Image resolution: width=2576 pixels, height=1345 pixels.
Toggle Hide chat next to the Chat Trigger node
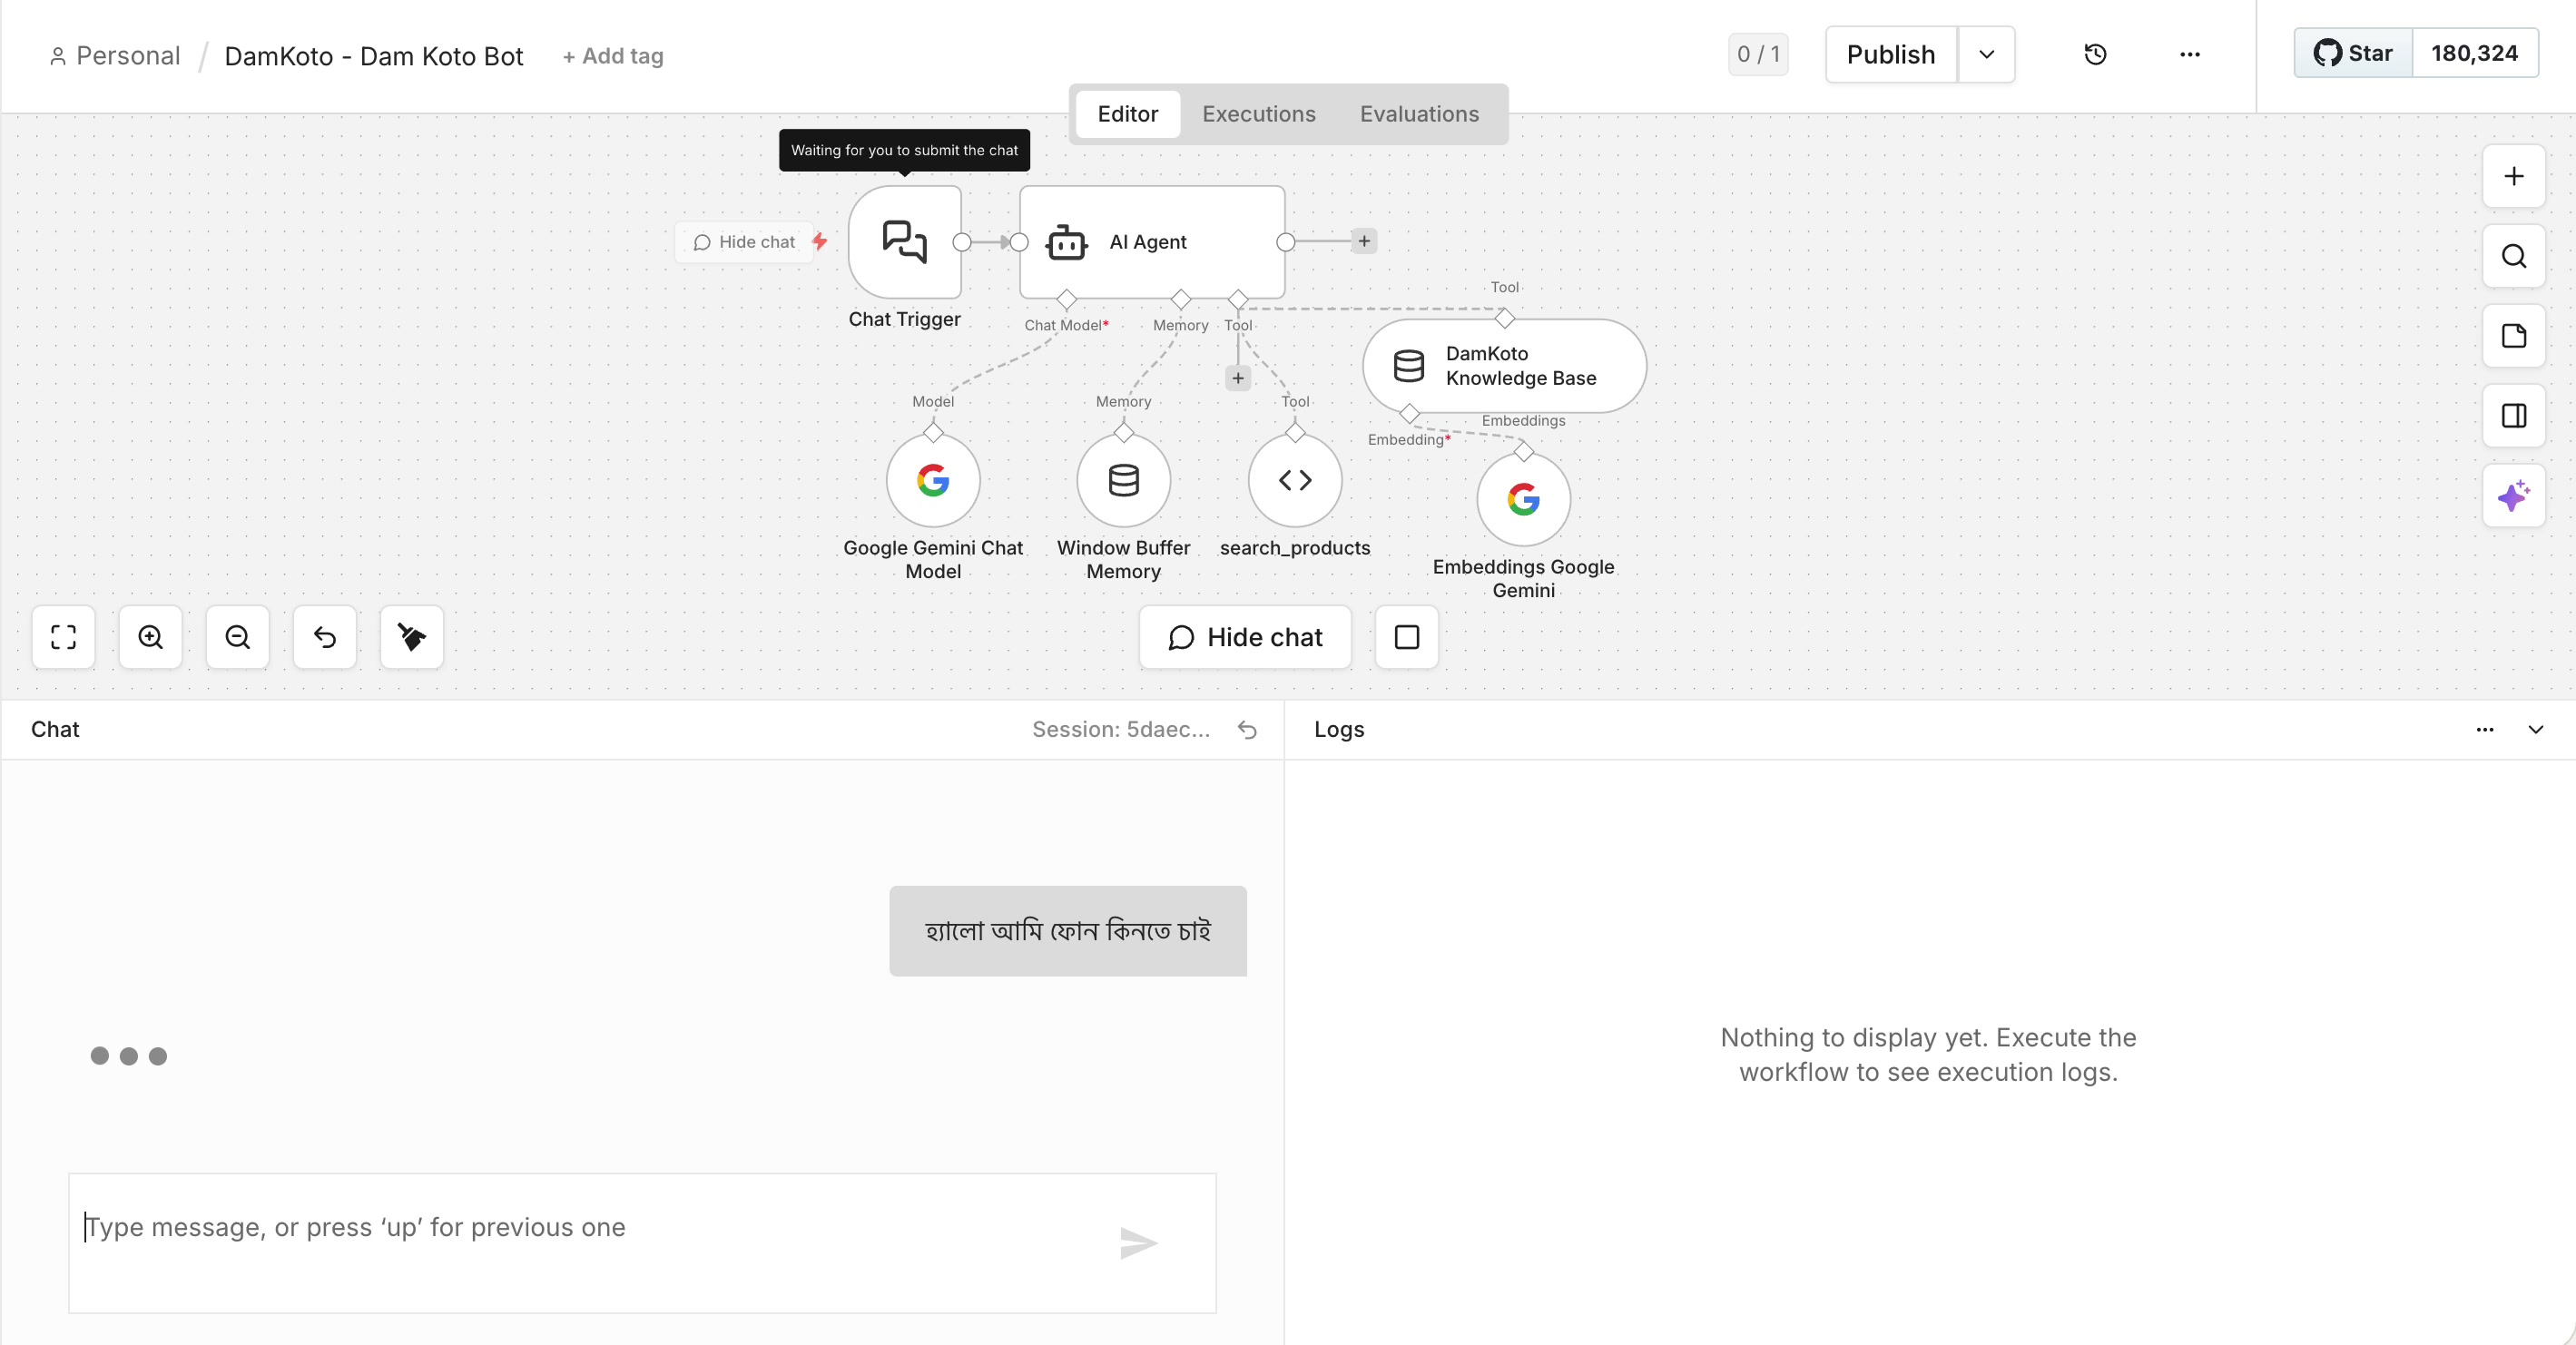[743, 241]
